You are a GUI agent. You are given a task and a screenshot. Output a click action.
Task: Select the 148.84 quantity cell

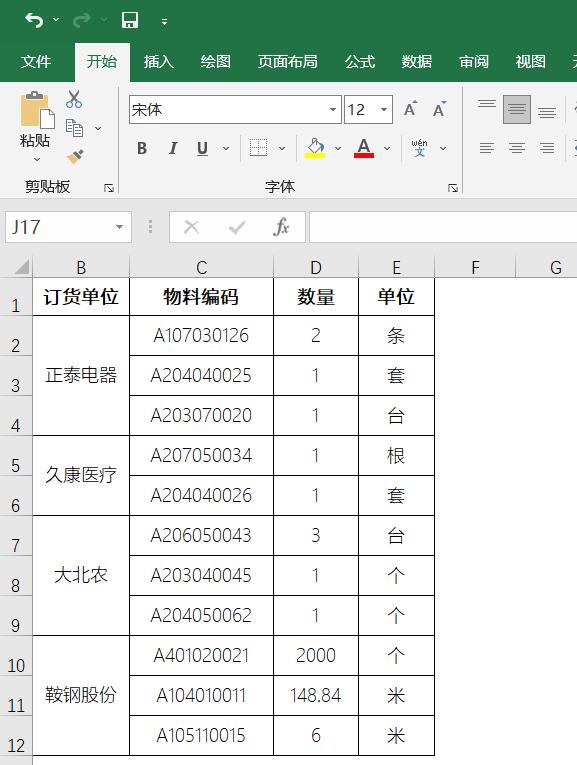point(316,696)
